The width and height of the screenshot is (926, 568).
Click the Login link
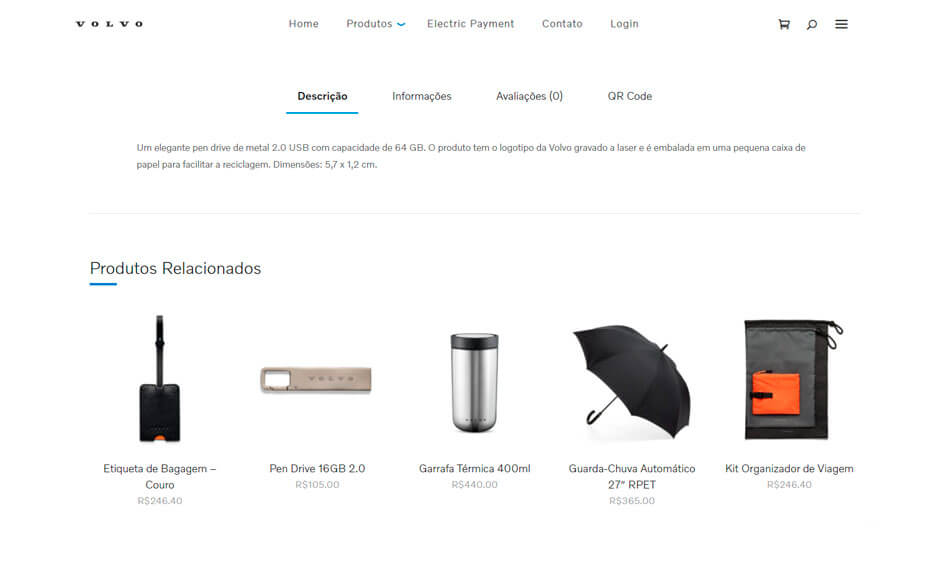(624, 24)
